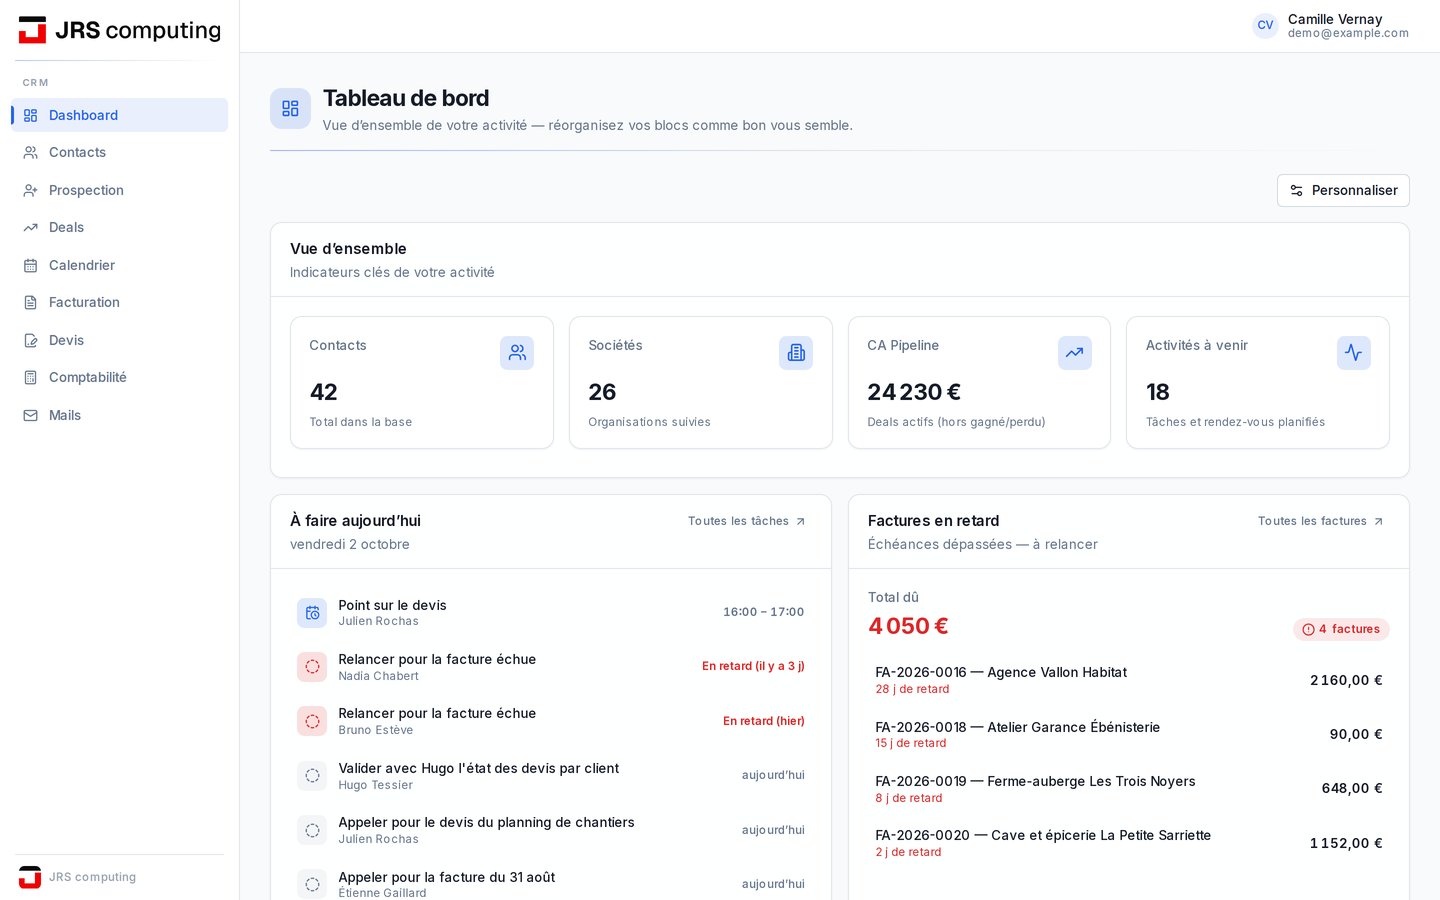Image resolution: width=1440 pixels, height=900 pixels.
Task: Mark Bruno Estève's overdue task as done
Action: pos(312,721)
